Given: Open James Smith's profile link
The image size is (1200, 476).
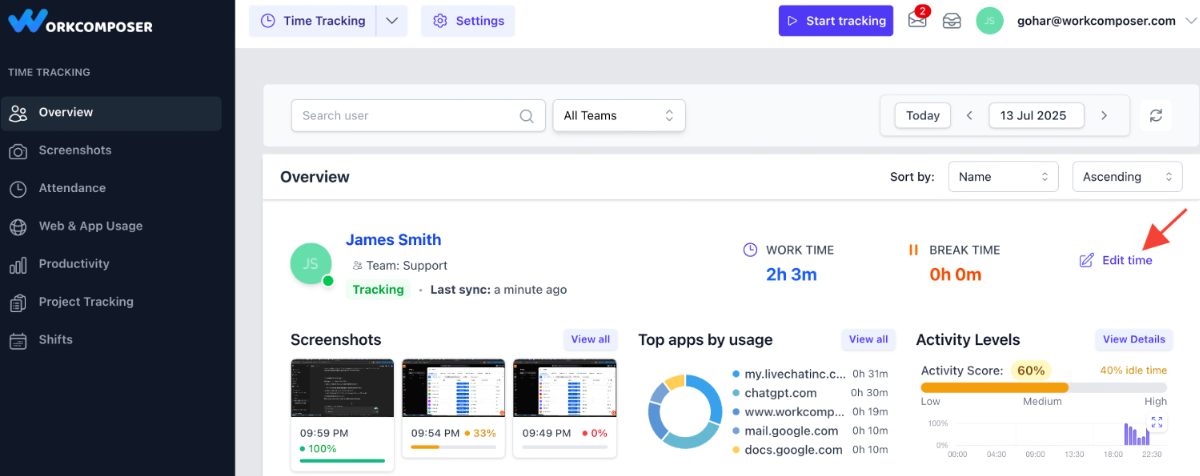Looking at the screenshot, I should (x=393, y=240).
